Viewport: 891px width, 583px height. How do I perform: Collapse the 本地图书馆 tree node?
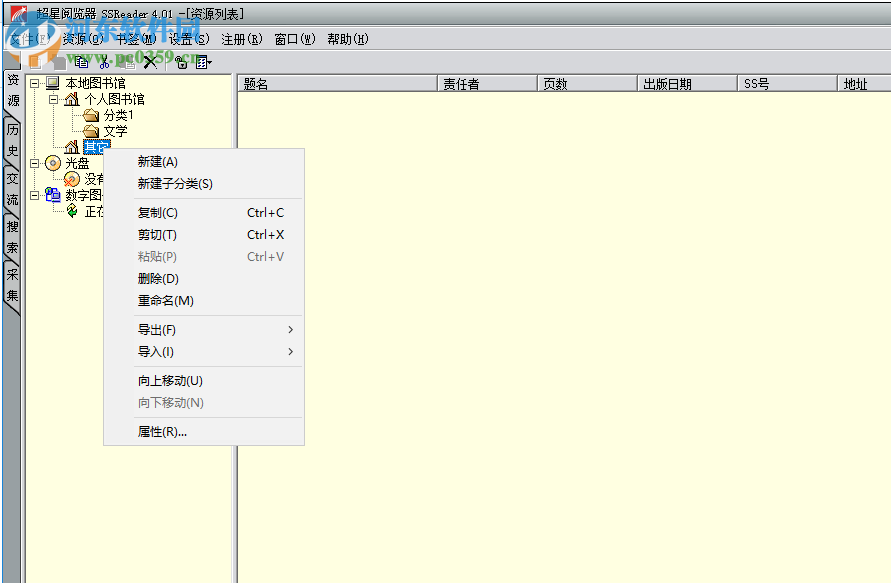click(x=35, y=82)
